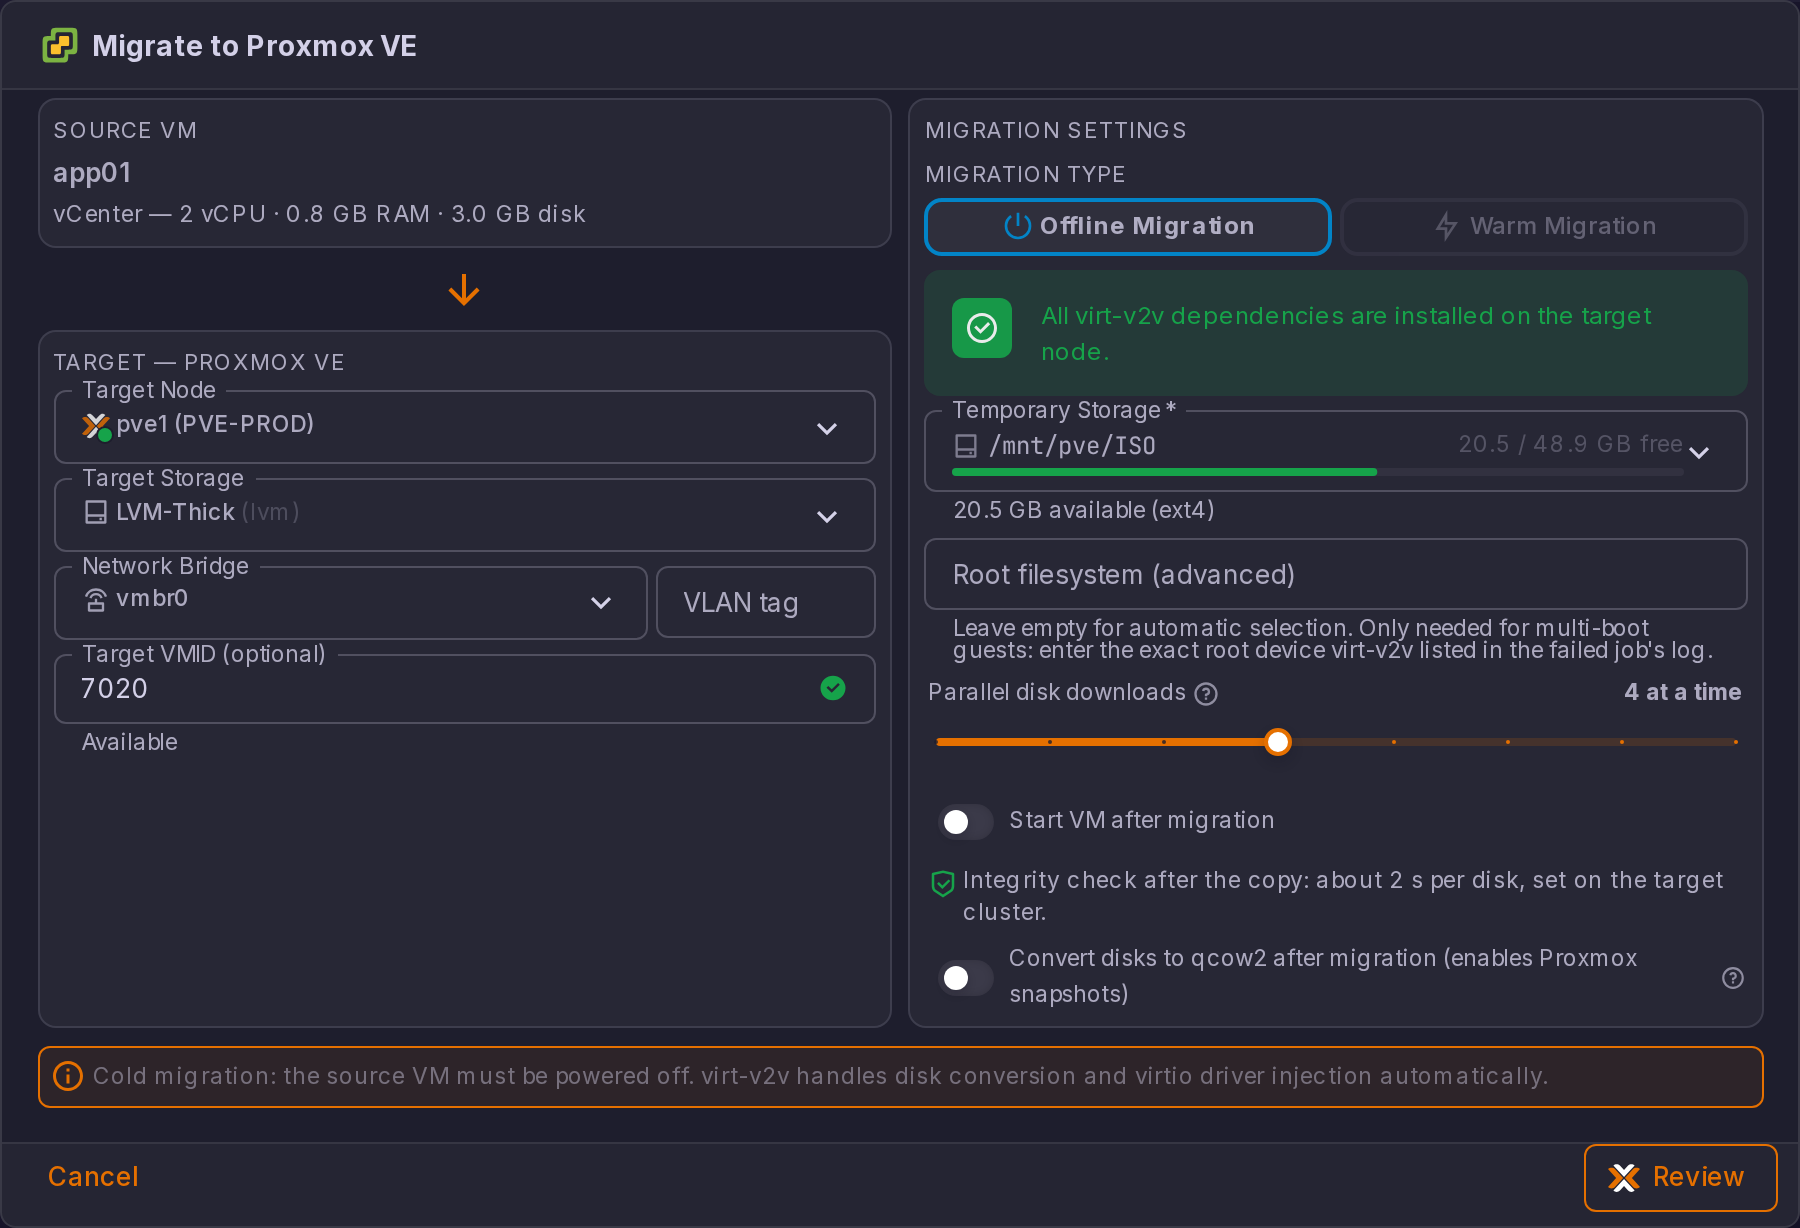Image resolution: width=1800 pixels, height=1228 pixels.
Task: Click the Cancel button
Action: 93,1177
